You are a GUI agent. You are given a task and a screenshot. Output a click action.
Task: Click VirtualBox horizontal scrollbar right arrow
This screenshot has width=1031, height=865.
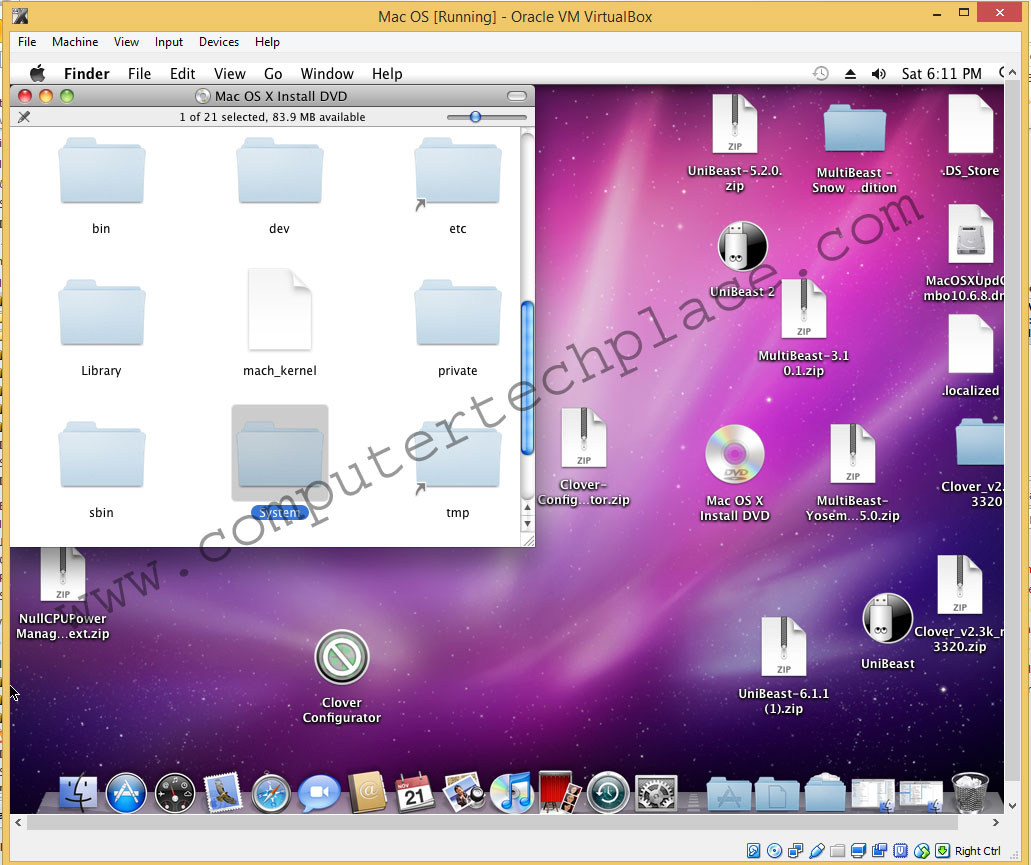click(x=995, y=822)
